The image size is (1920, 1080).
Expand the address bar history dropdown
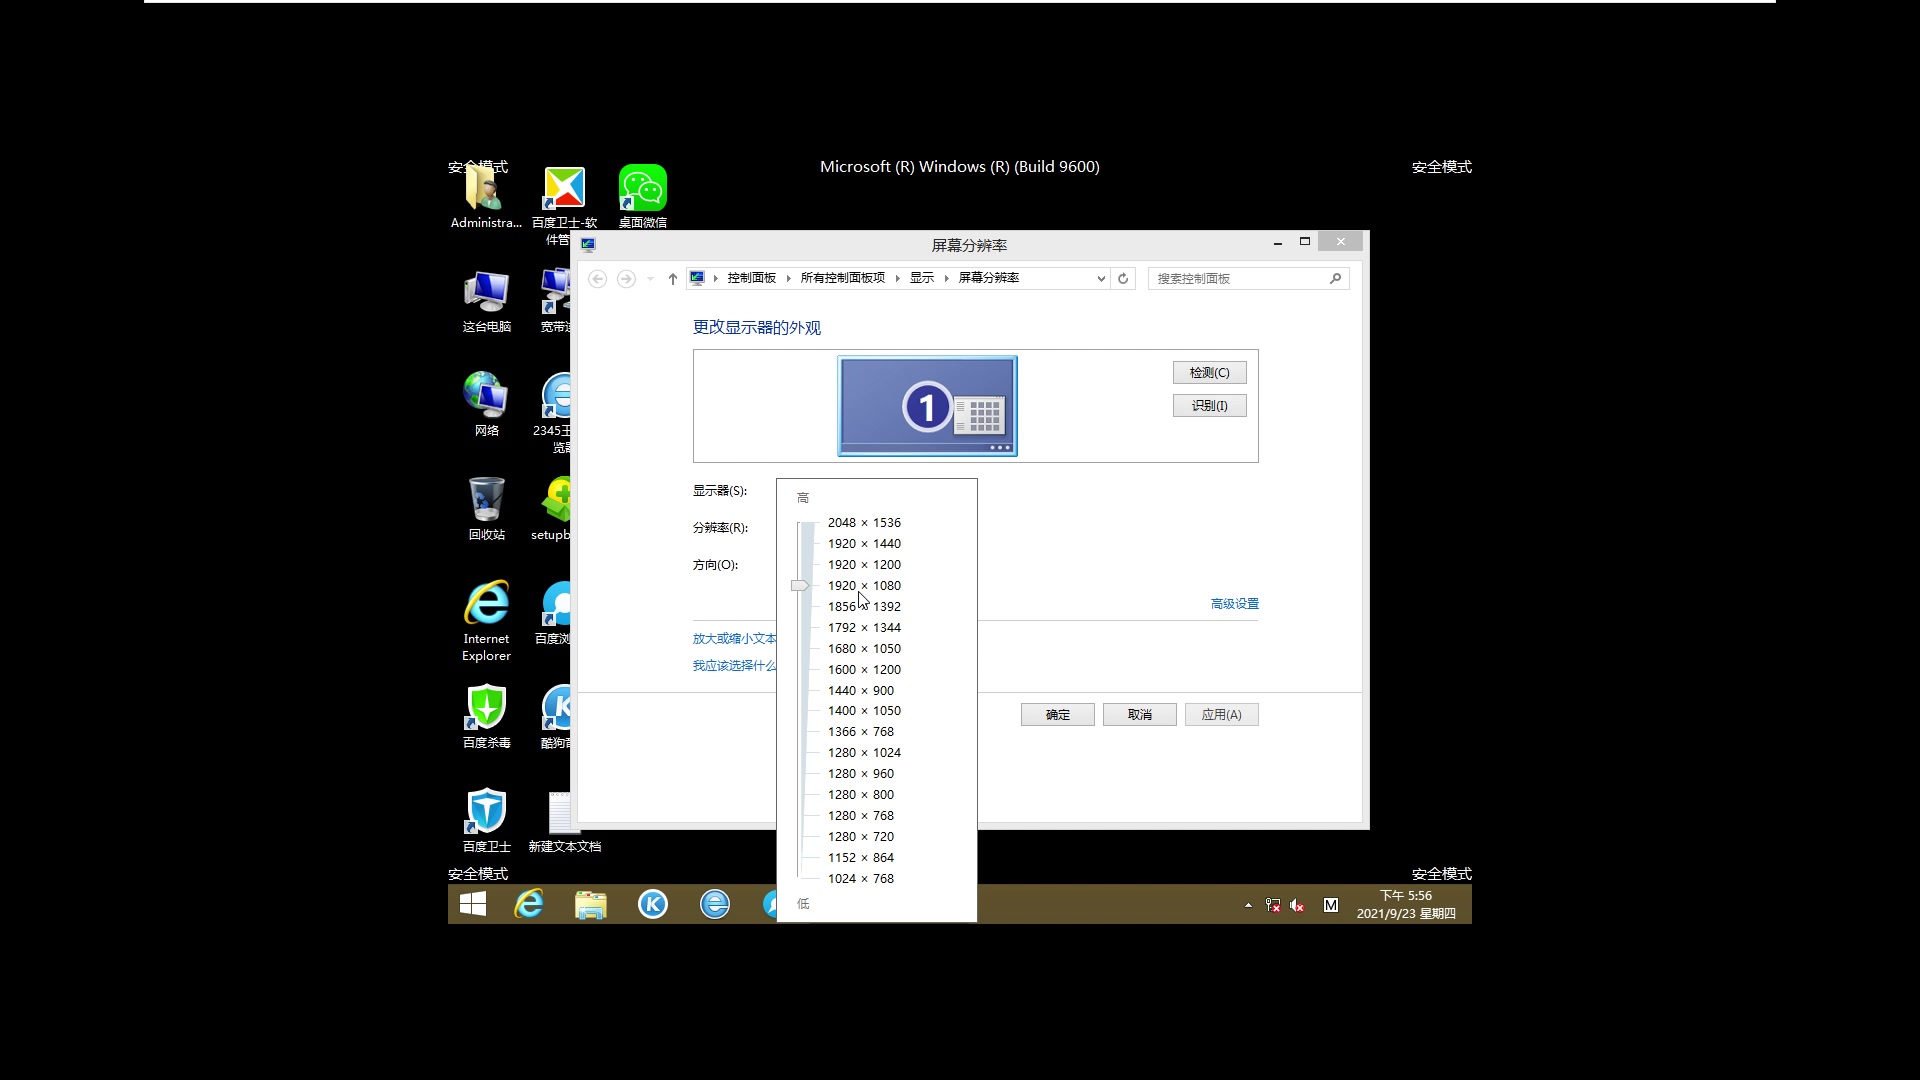tap(1101, 278)
